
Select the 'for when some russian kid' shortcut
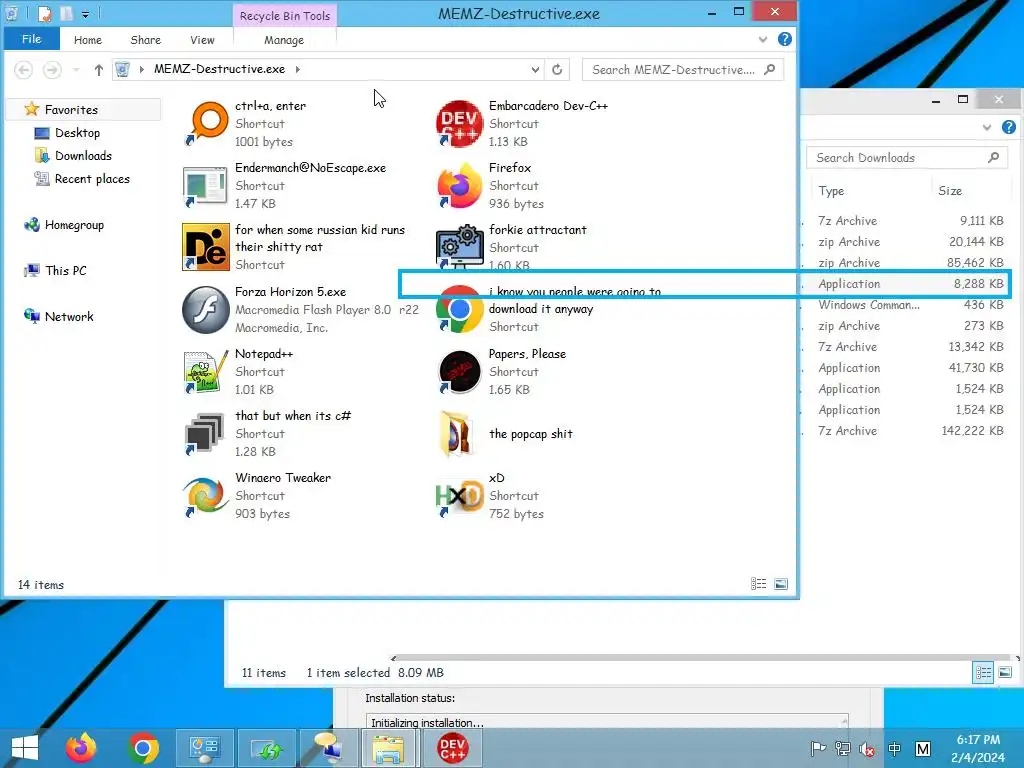[206, 247]
